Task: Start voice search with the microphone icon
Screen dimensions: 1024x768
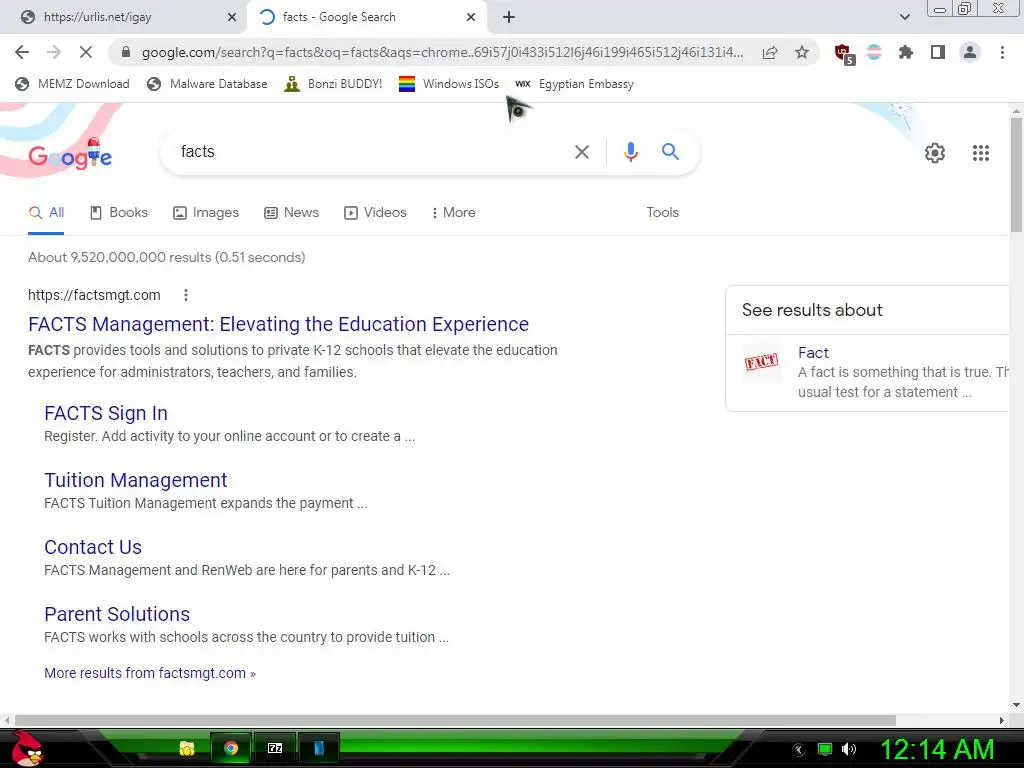Action: coord(630,152)
